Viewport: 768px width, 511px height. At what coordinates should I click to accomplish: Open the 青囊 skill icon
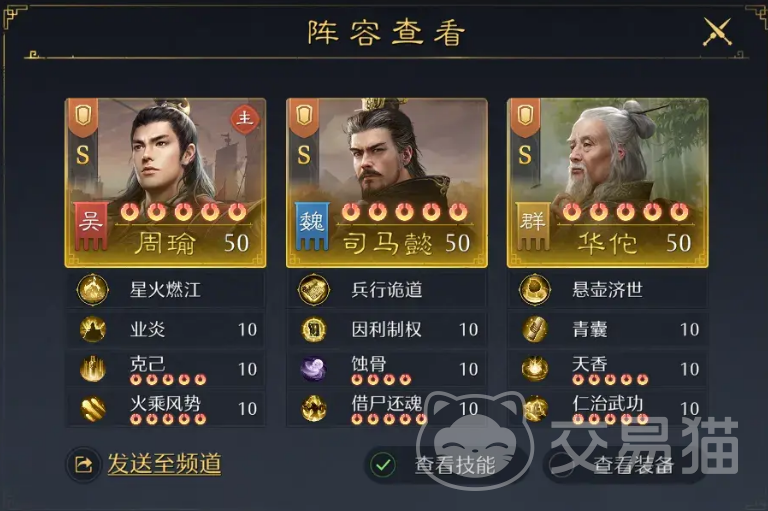[535, 329]
